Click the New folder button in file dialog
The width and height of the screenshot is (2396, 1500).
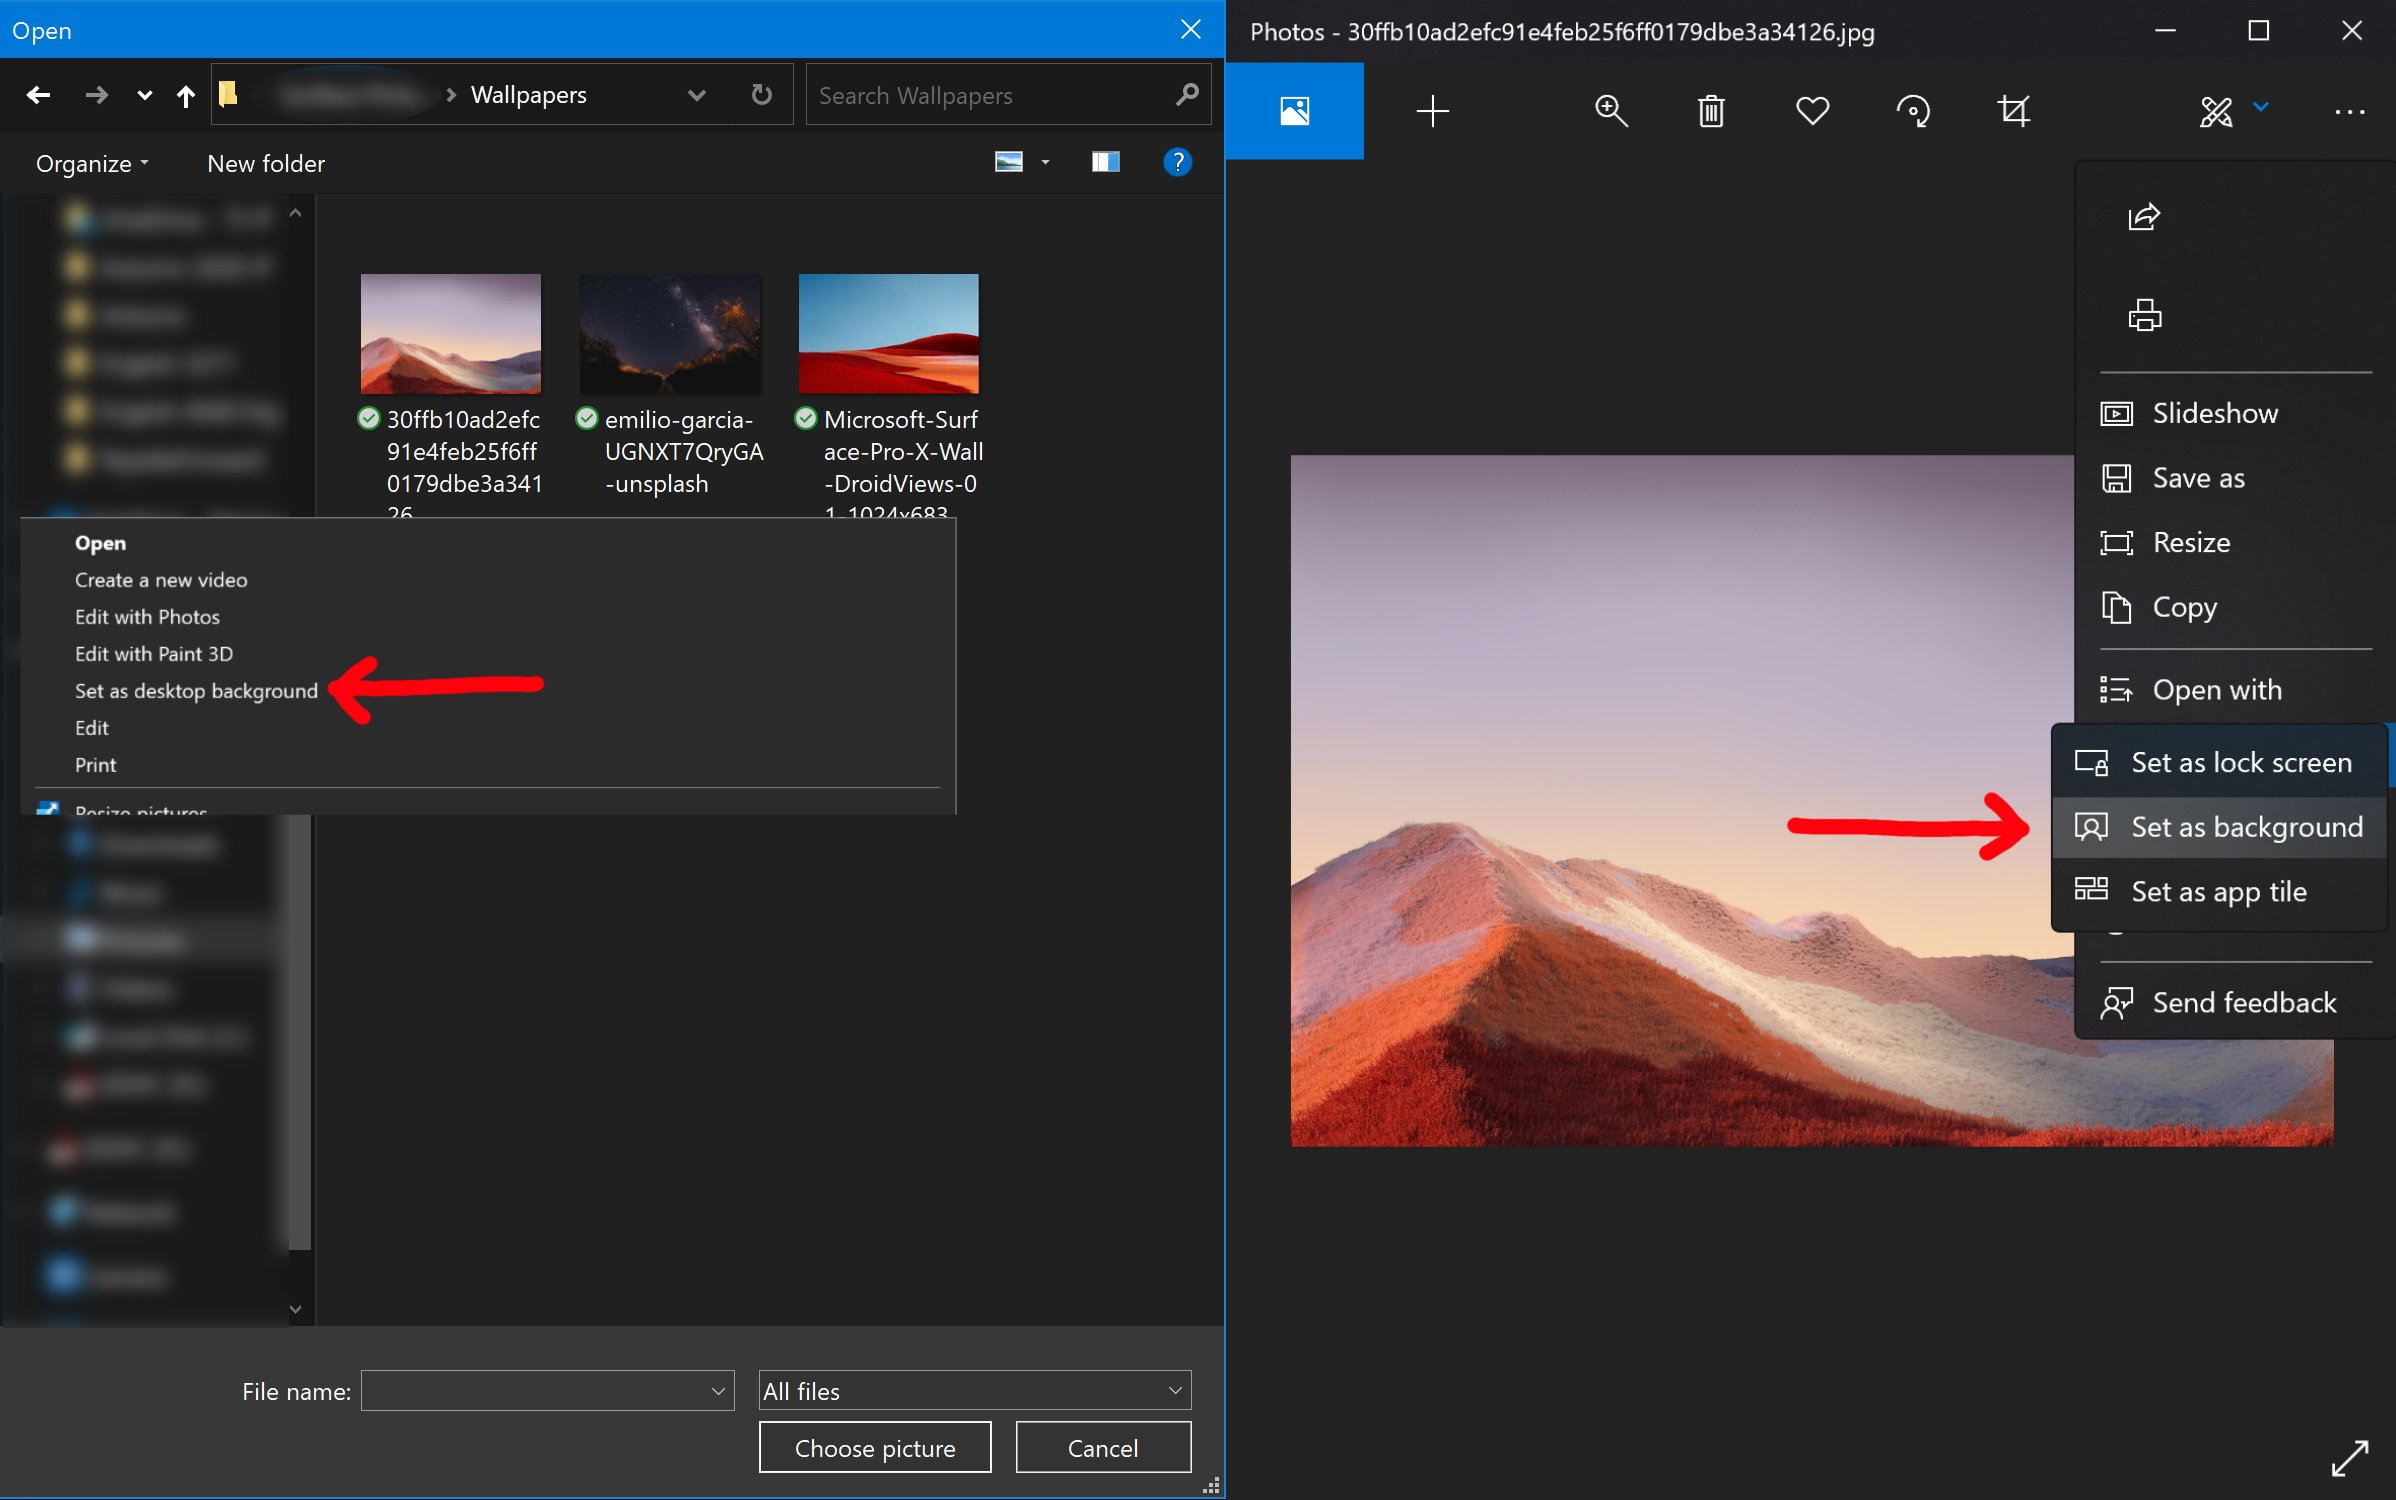266,162
